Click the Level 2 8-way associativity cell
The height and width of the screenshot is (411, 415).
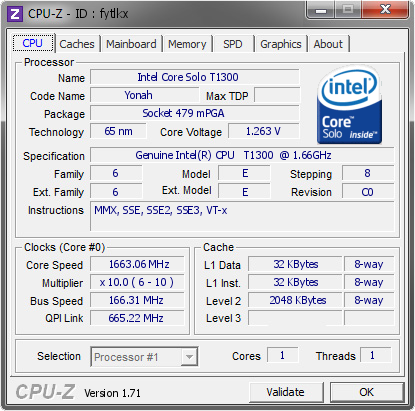369,300
